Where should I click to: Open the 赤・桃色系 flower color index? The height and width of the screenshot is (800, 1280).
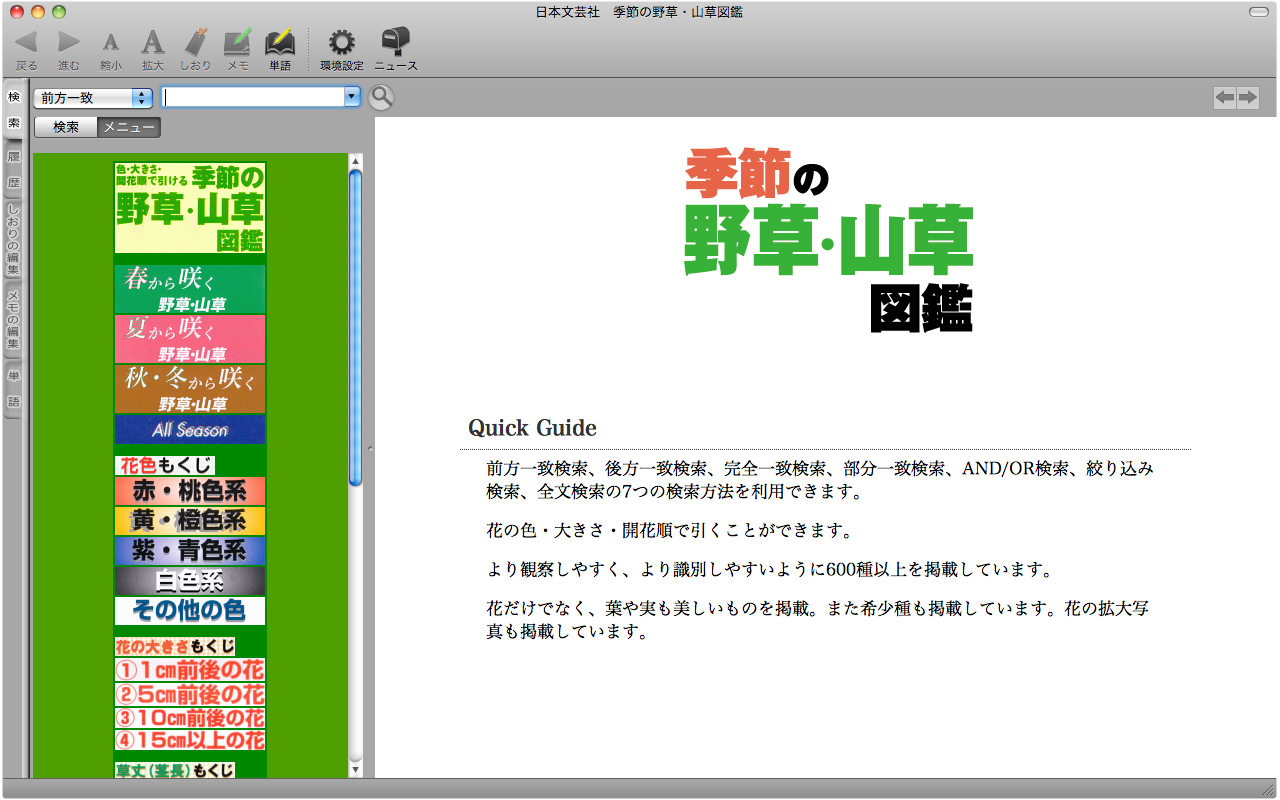[x=190, y=491]
